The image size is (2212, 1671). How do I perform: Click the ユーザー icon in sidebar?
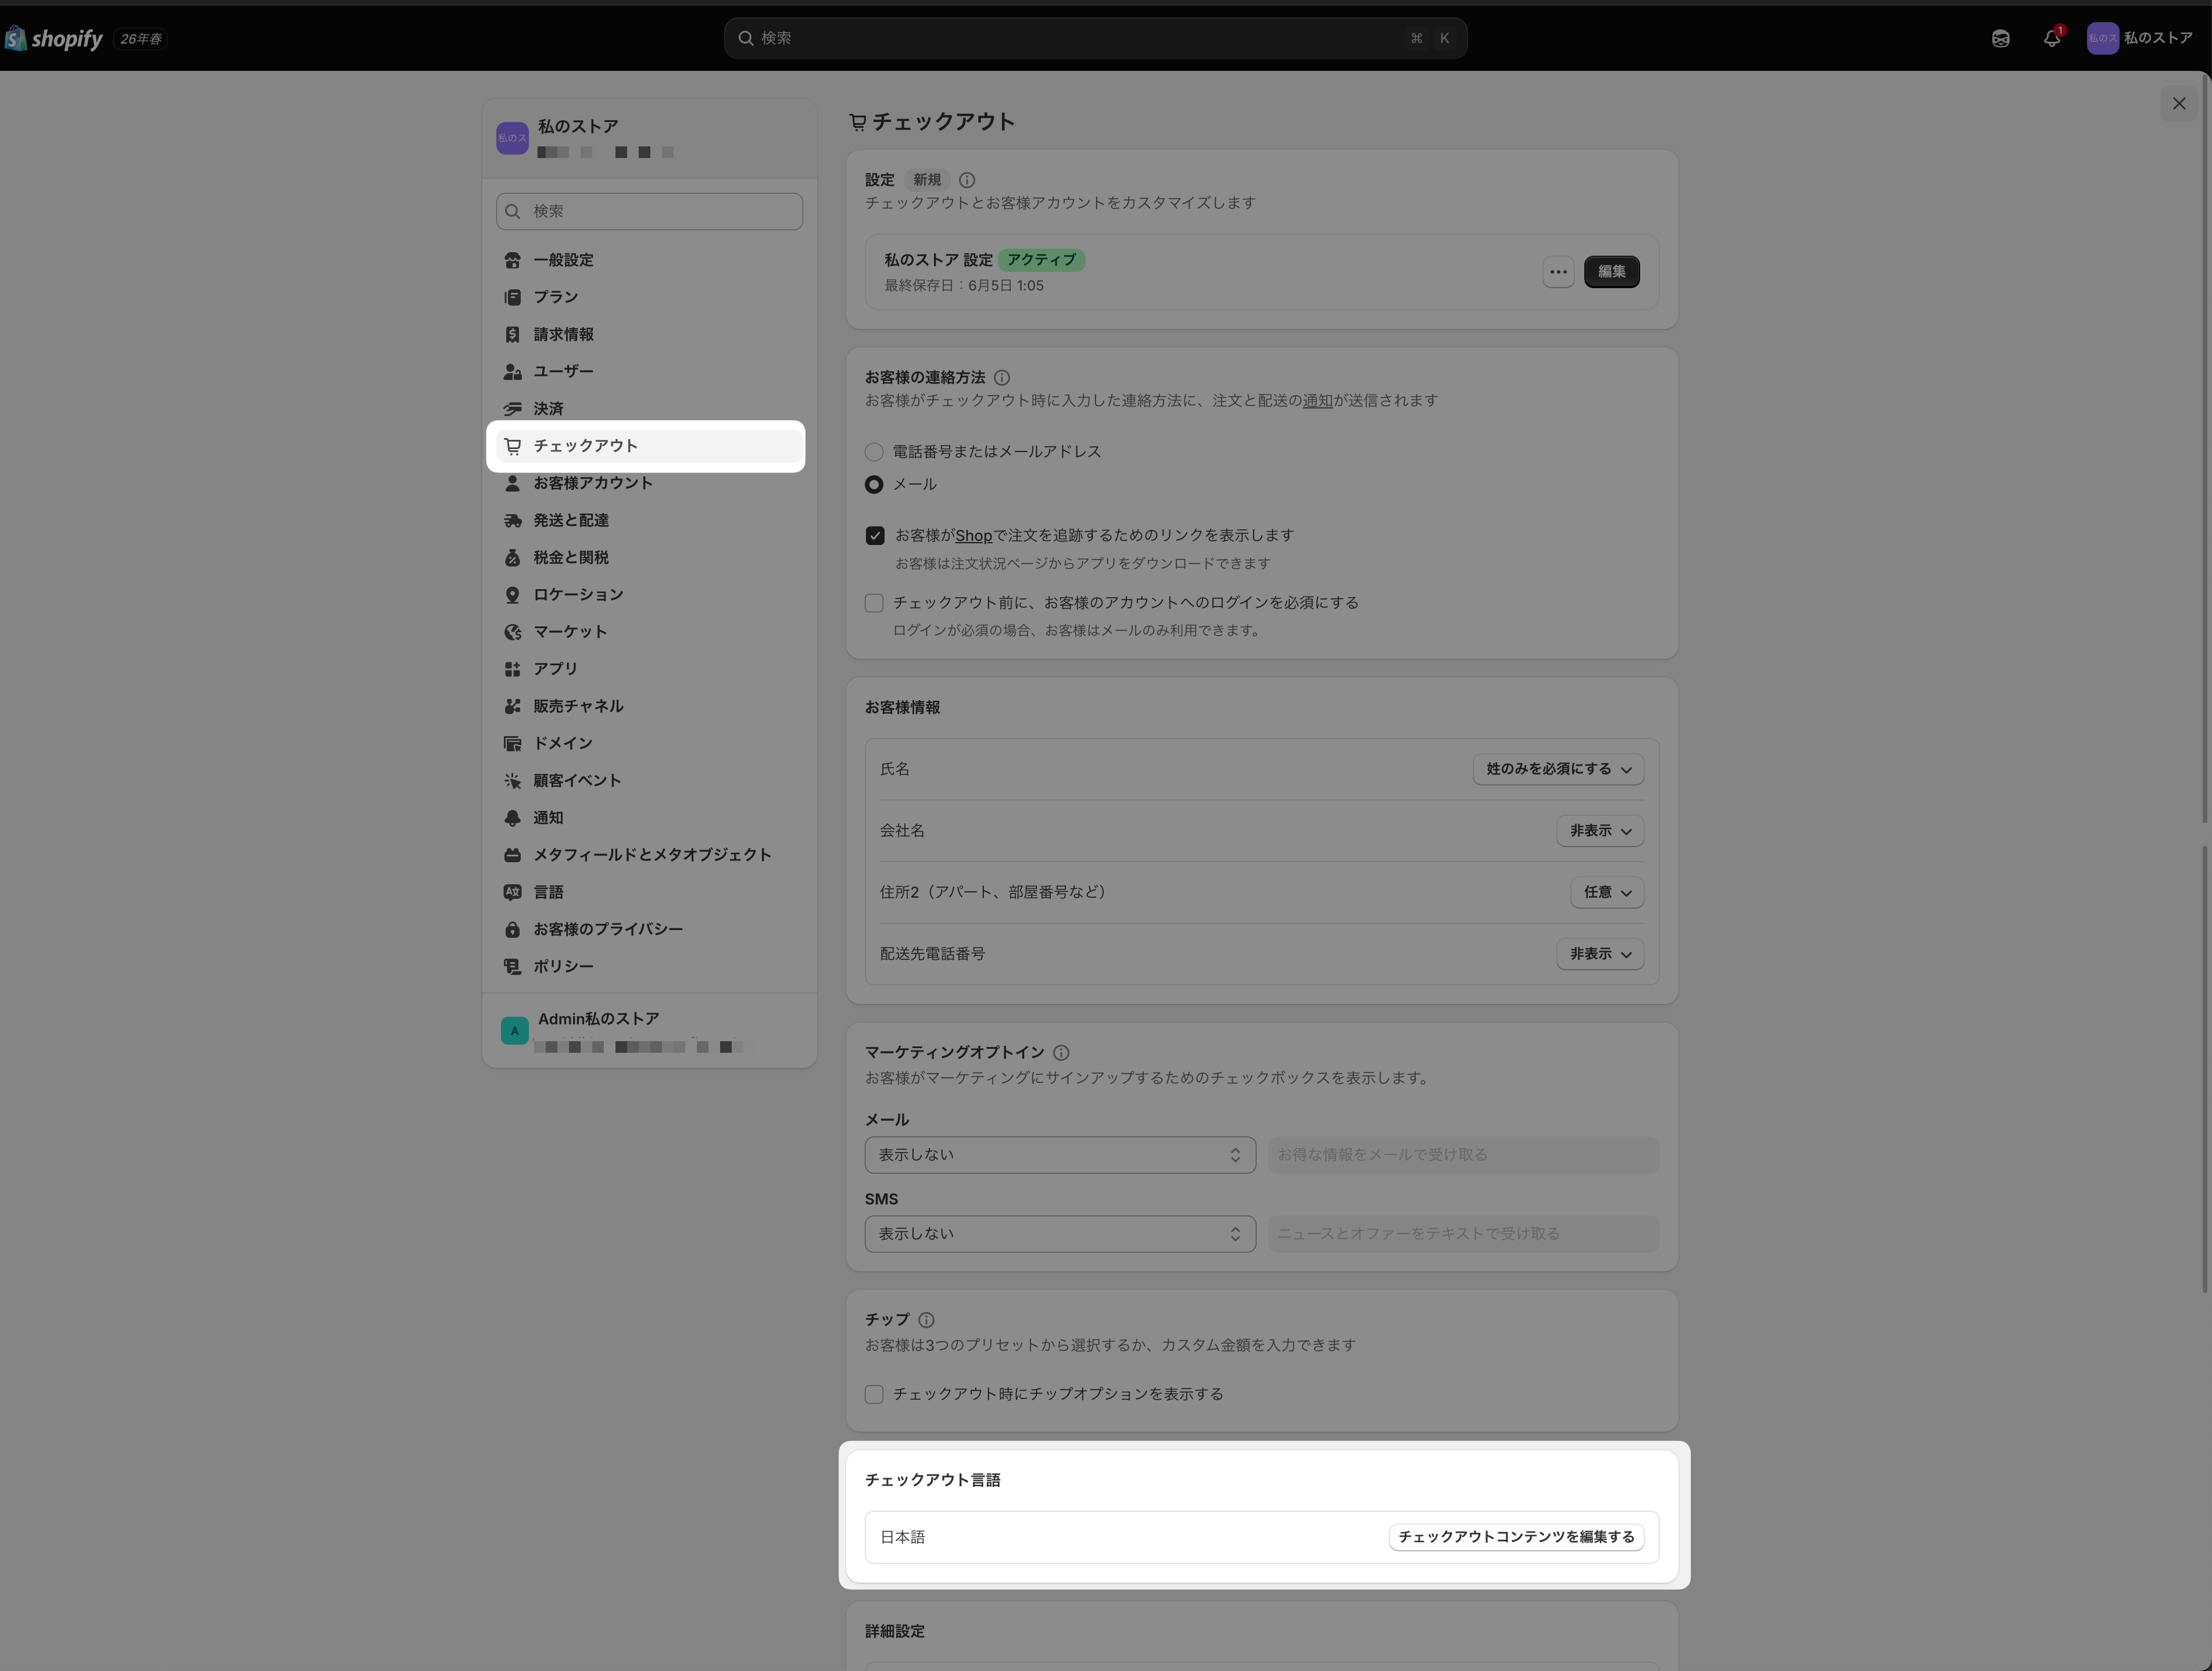[512, 371]
